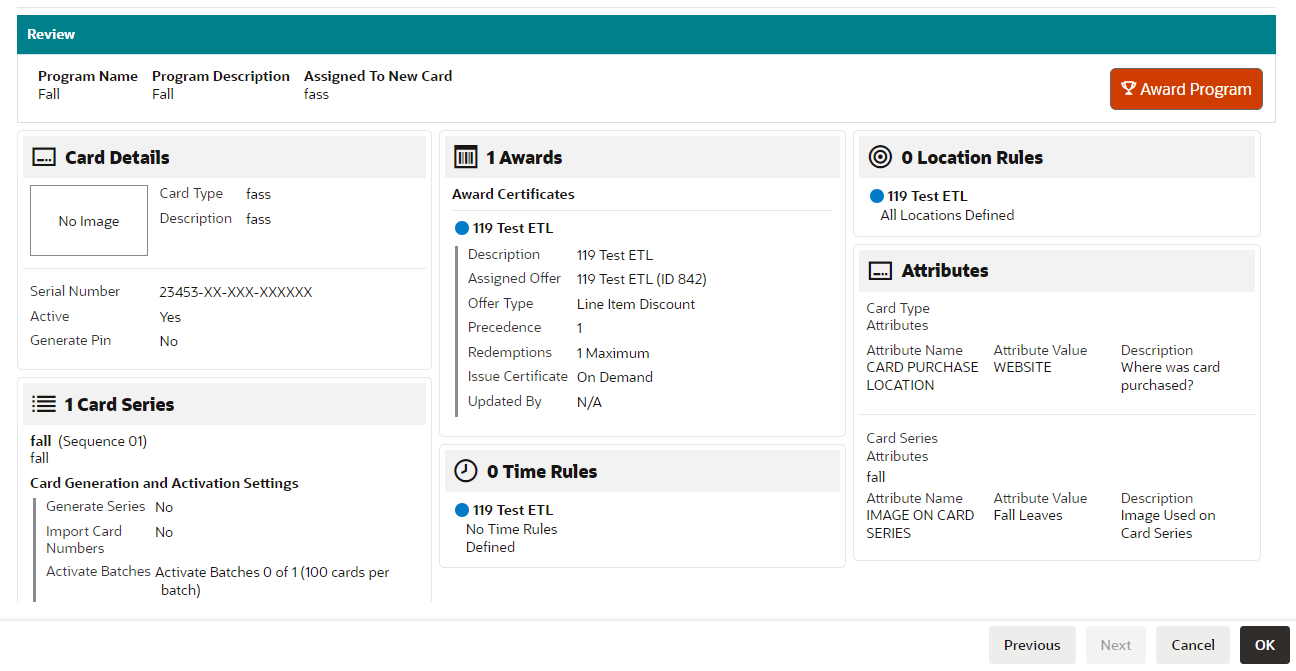Click the blue dot beside 119 Test ETL award
The width and height of the screenshot is (1296, 671).
(461, 228)
